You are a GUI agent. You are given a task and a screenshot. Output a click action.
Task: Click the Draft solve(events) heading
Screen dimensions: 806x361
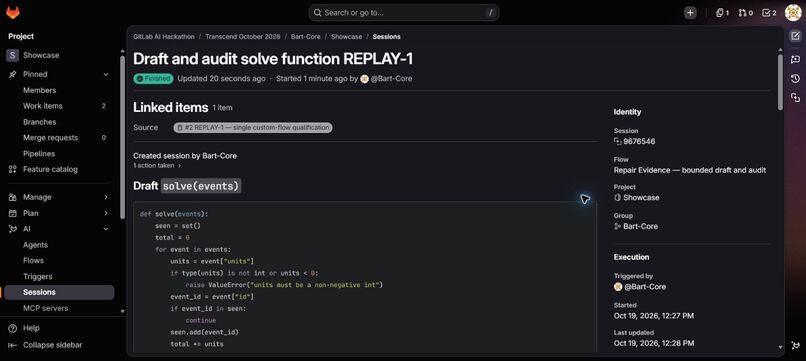point(187,186)
